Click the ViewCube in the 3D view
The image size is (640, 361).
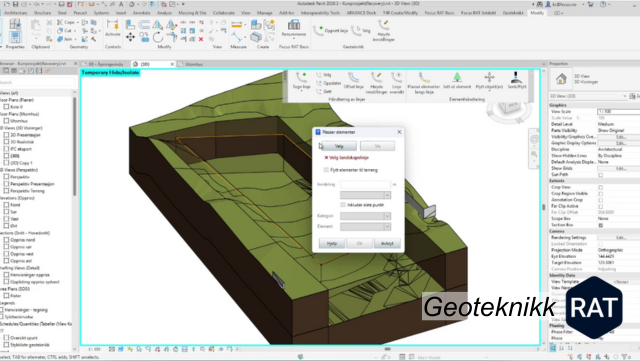coord(509,109)
